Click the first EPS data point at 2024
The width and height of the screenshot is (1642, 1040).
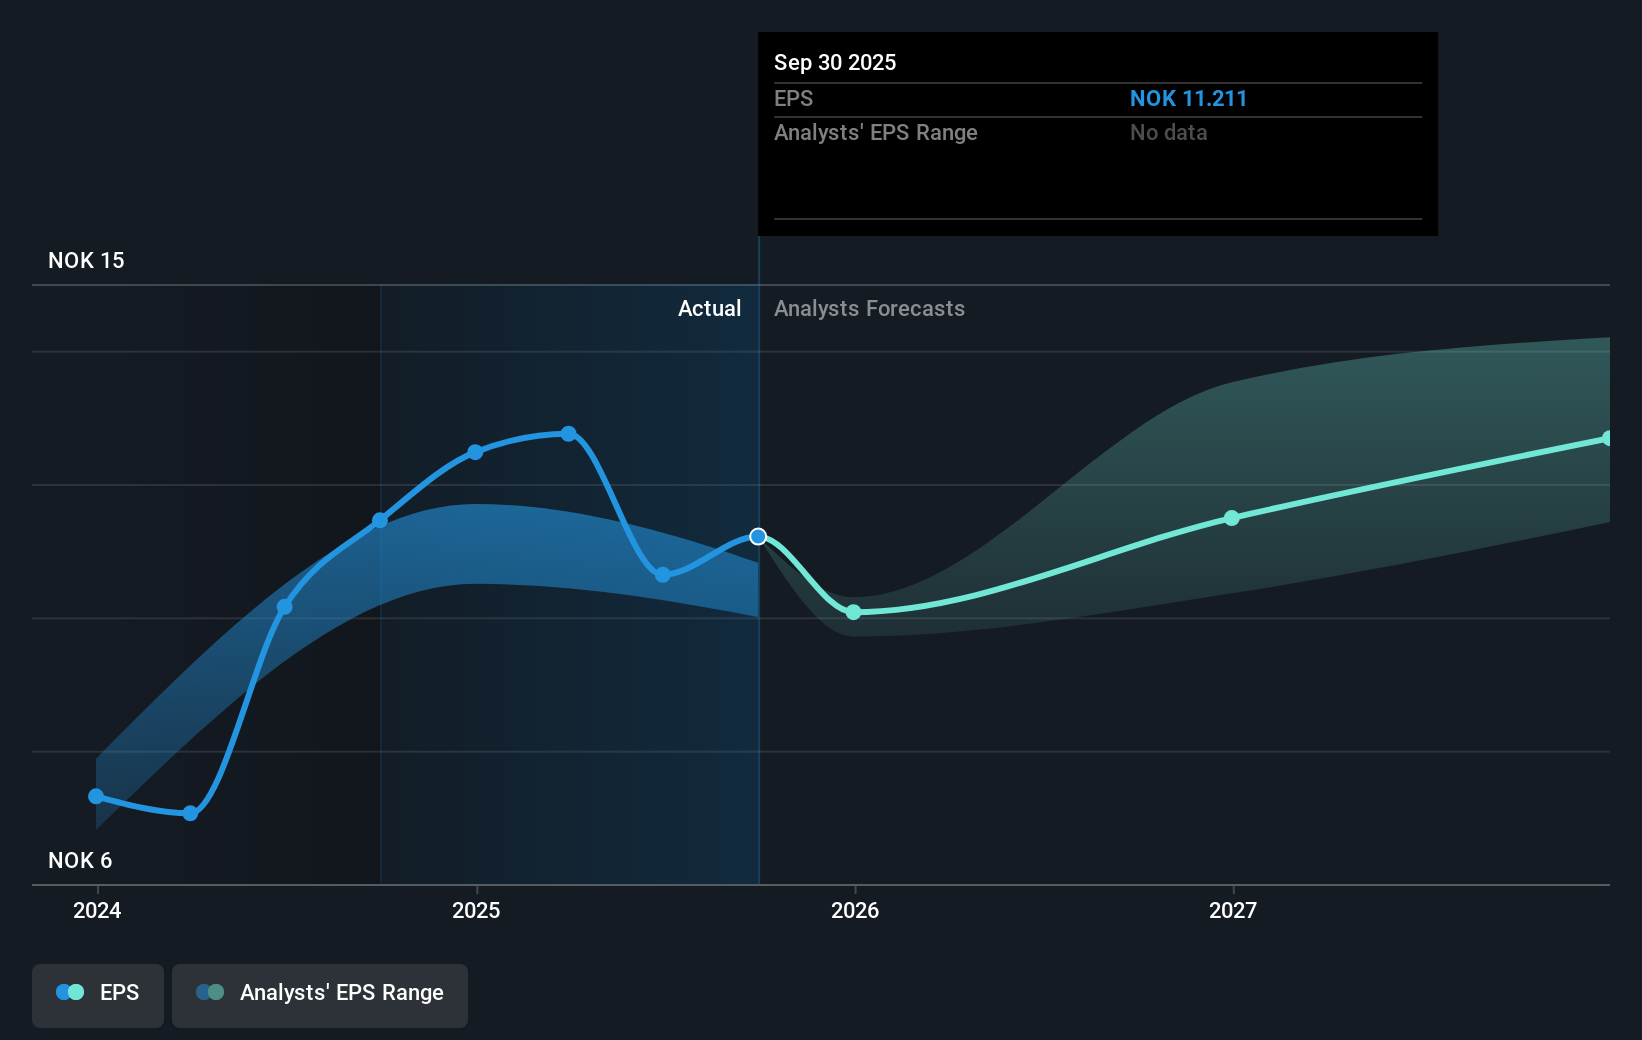pos(96,796)
